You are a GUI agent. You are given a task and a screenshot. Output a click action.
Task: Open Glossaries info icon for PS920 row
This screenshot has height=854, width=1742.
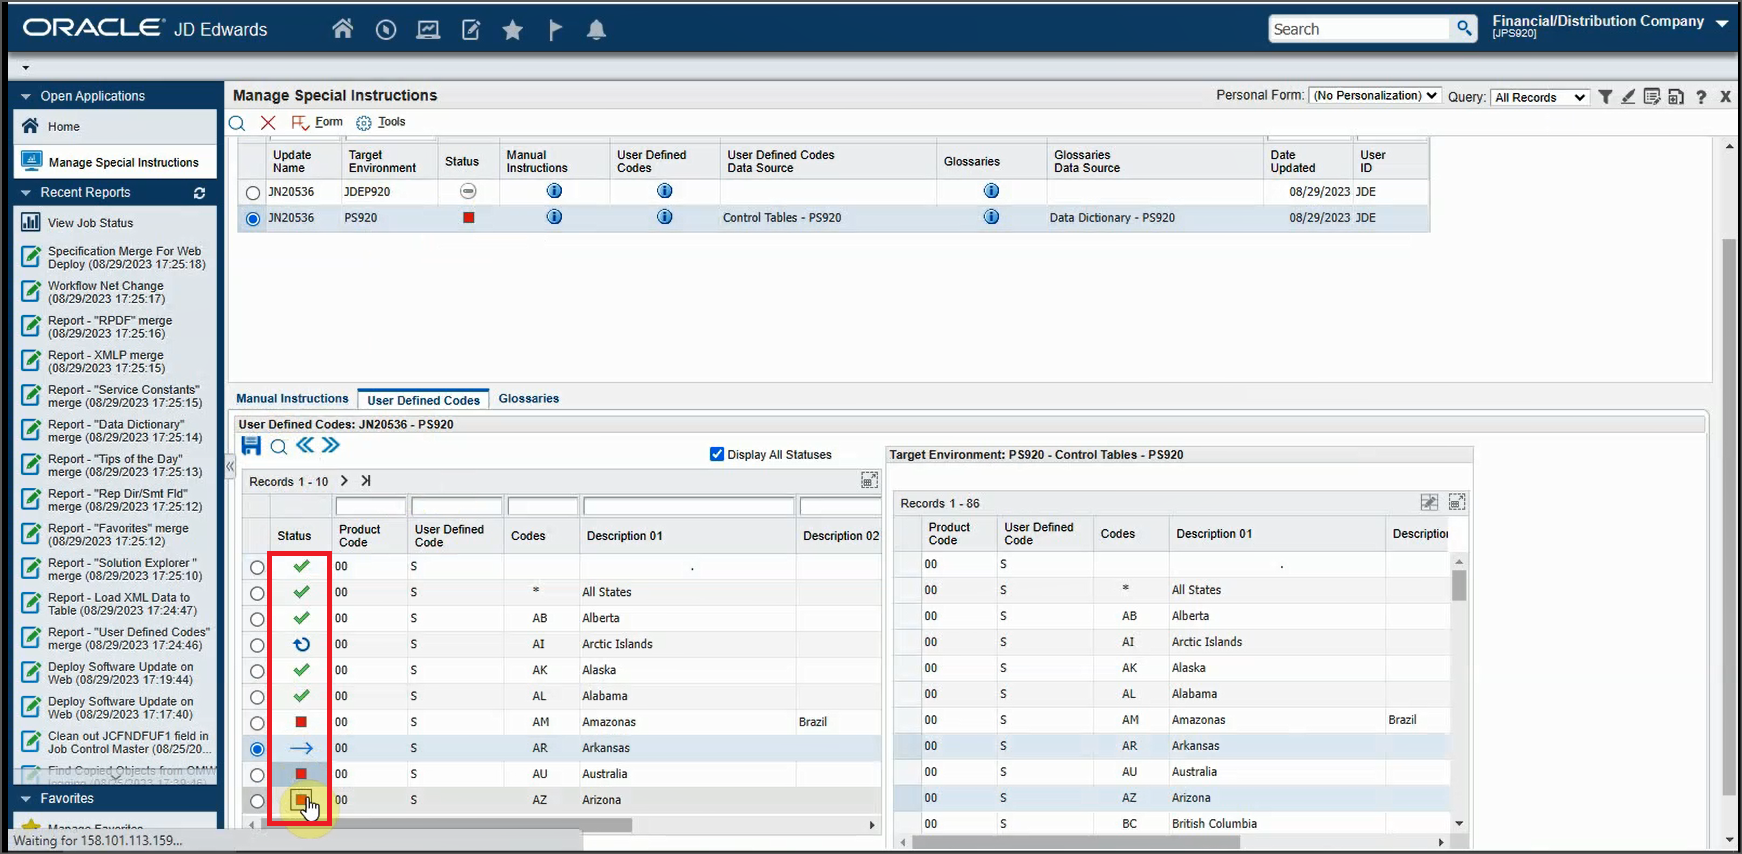[991, 217]
